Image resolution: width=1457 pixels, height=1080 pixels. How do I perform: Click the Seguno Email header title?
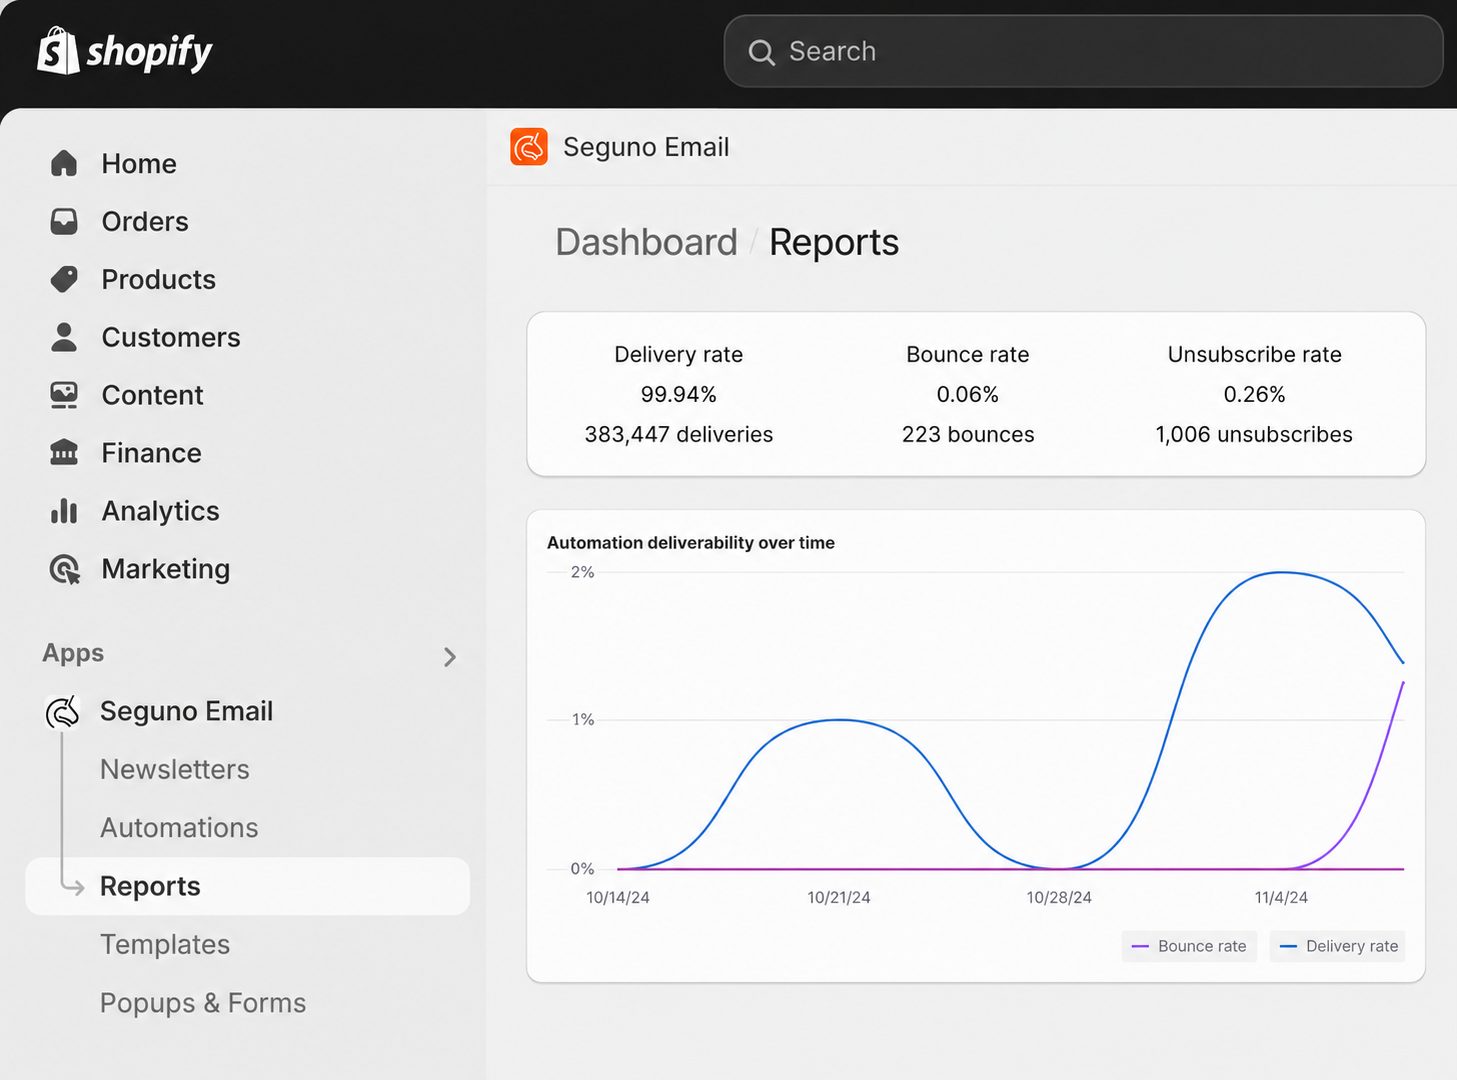(646, 147)
